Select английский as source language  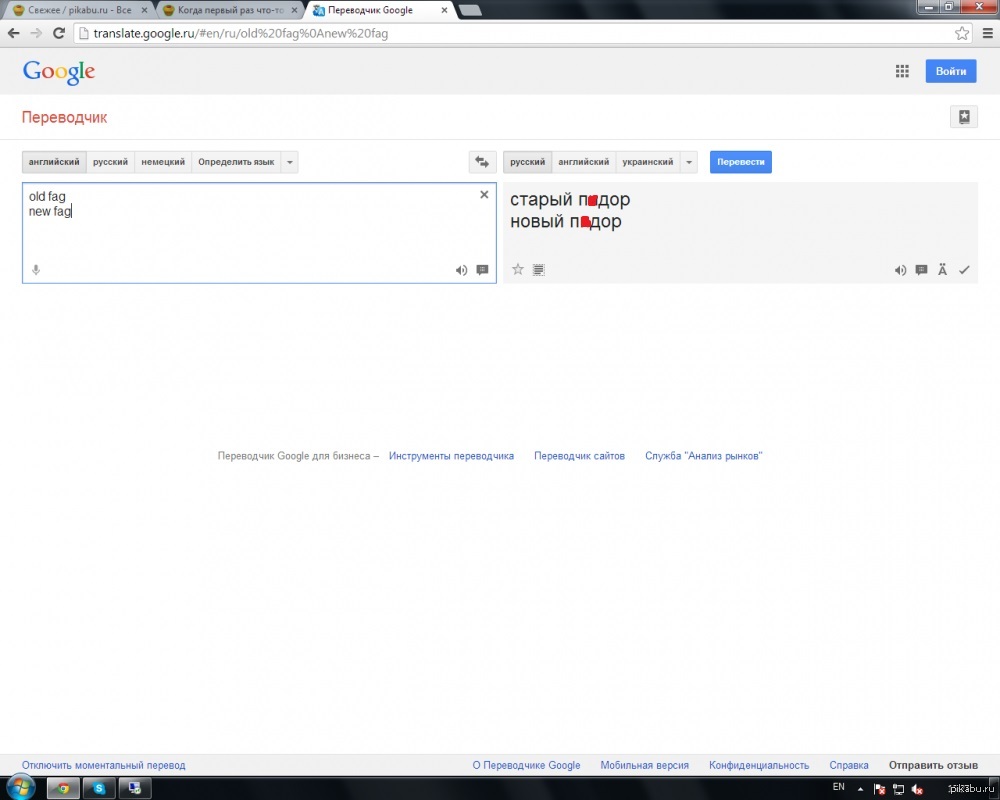coord(54,162)
